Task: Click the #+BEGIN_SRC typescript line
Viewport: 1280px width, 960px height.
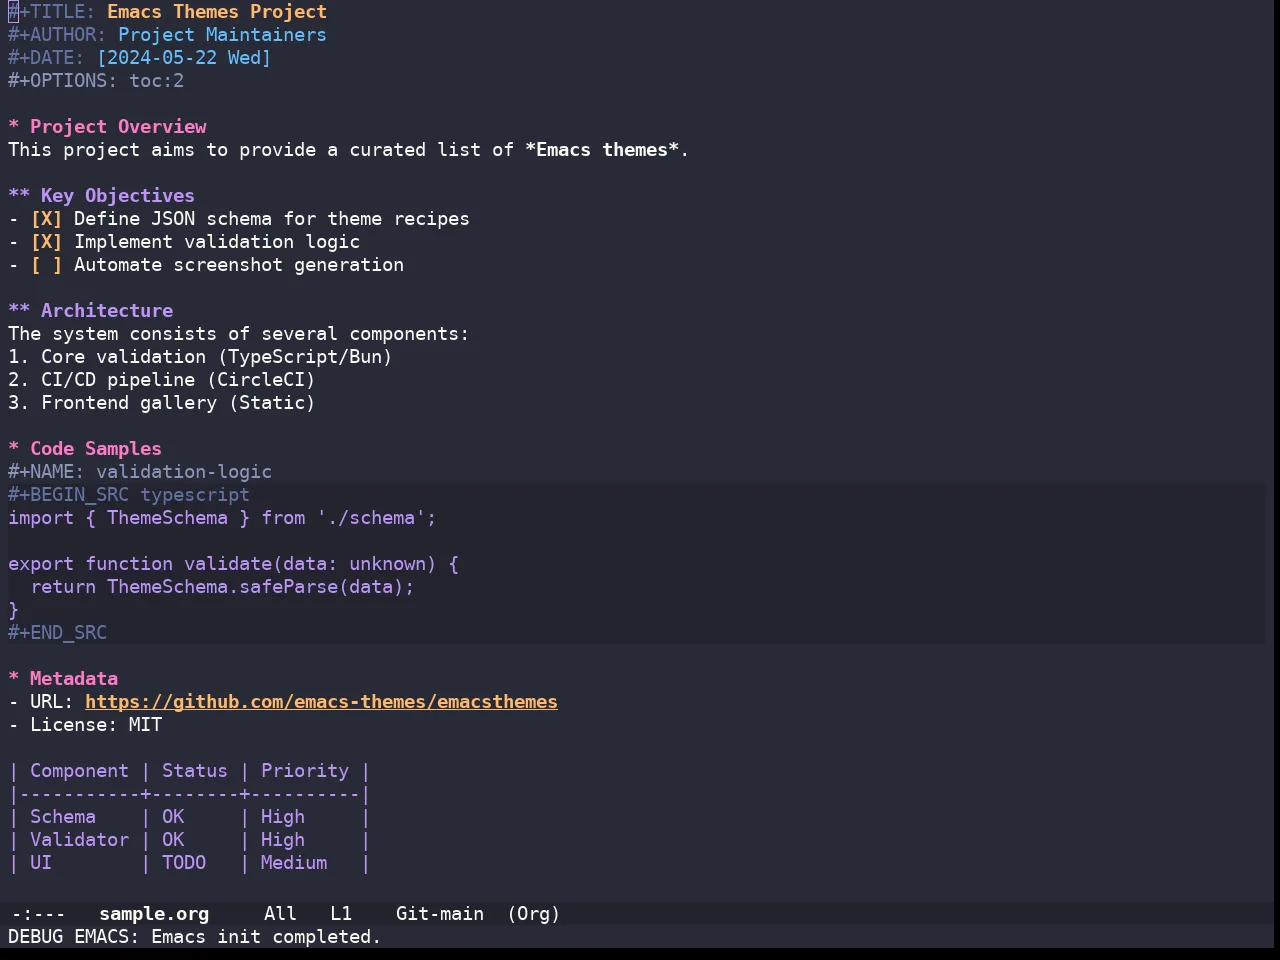Action: (129, 495)
